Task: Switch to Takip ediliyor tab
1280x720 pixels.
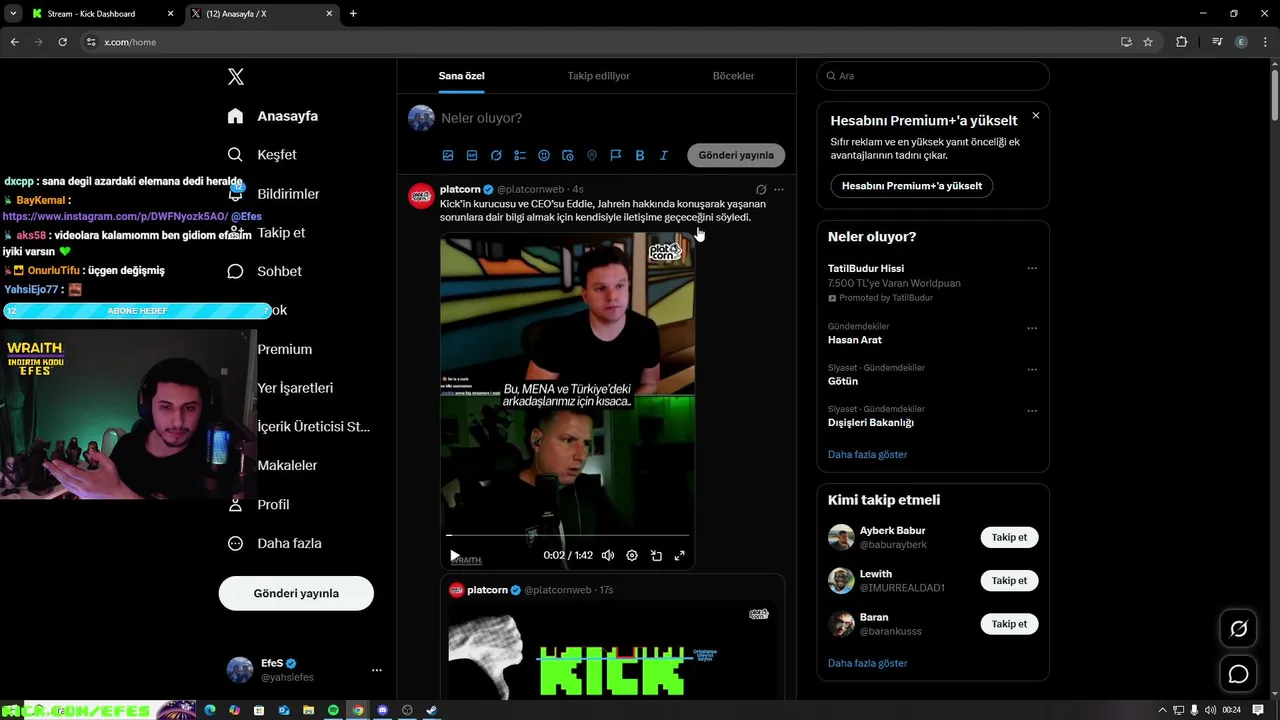Action: point(599,76)
